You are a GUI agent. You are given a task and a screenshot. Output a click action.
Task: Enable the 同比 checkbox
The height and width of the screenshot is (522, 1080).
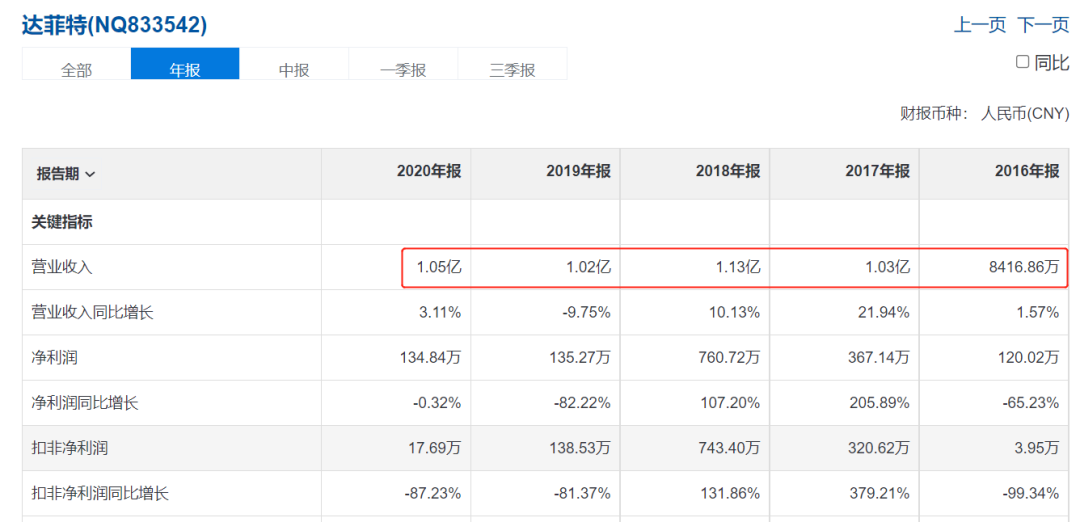tap(1022, 62)
